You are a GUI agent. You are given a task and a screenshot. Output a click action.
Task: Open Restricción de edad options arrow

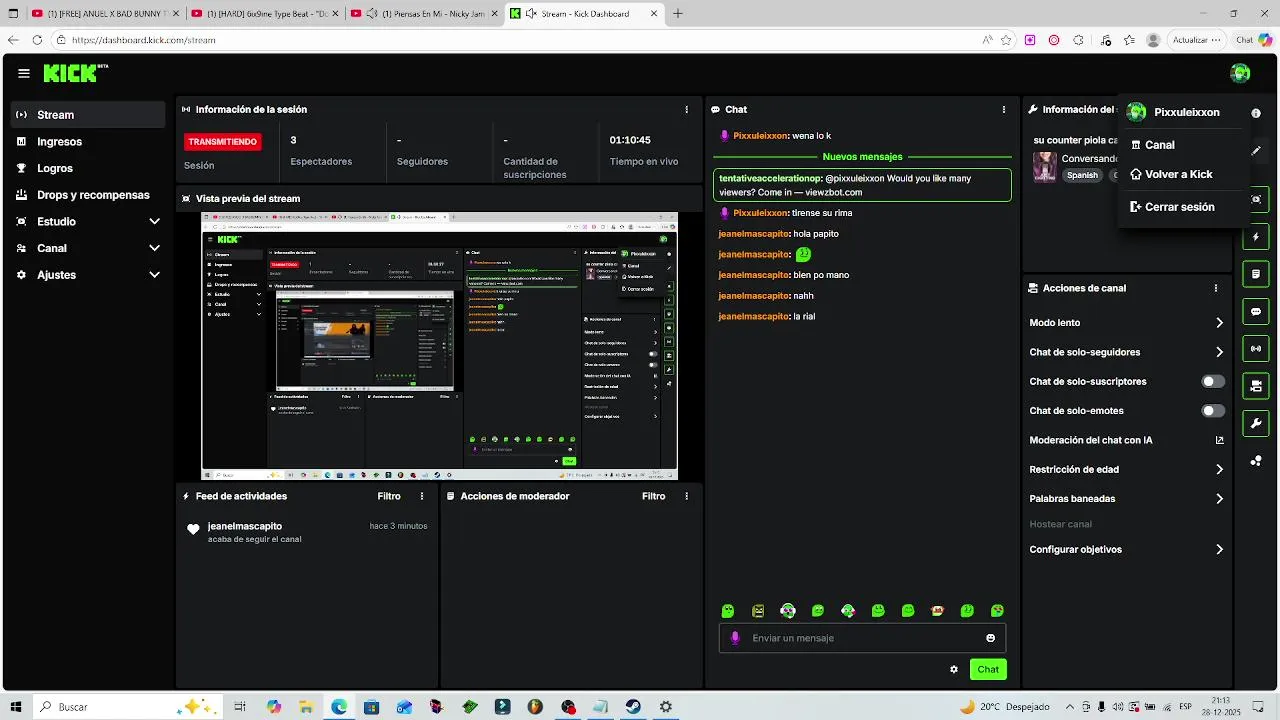point(1219,469)
